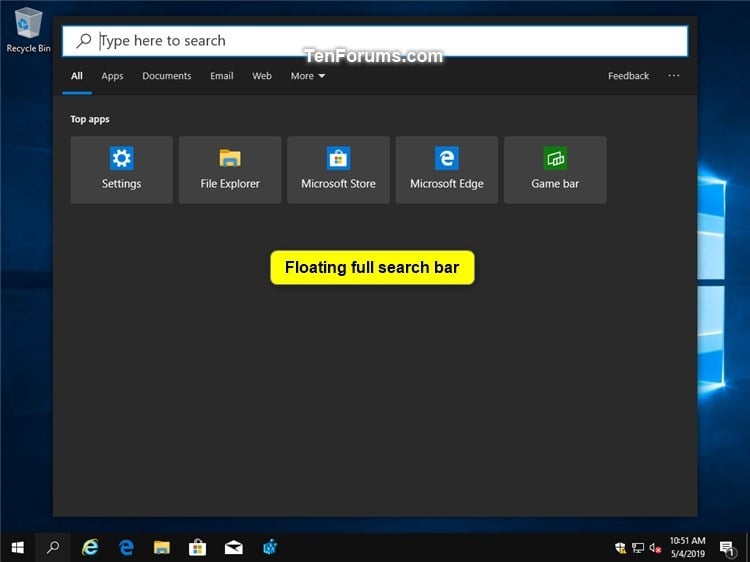The image size is (750, 562).
Task: Open Microsoft Edge from taskbar
Action: pos(126,547)
